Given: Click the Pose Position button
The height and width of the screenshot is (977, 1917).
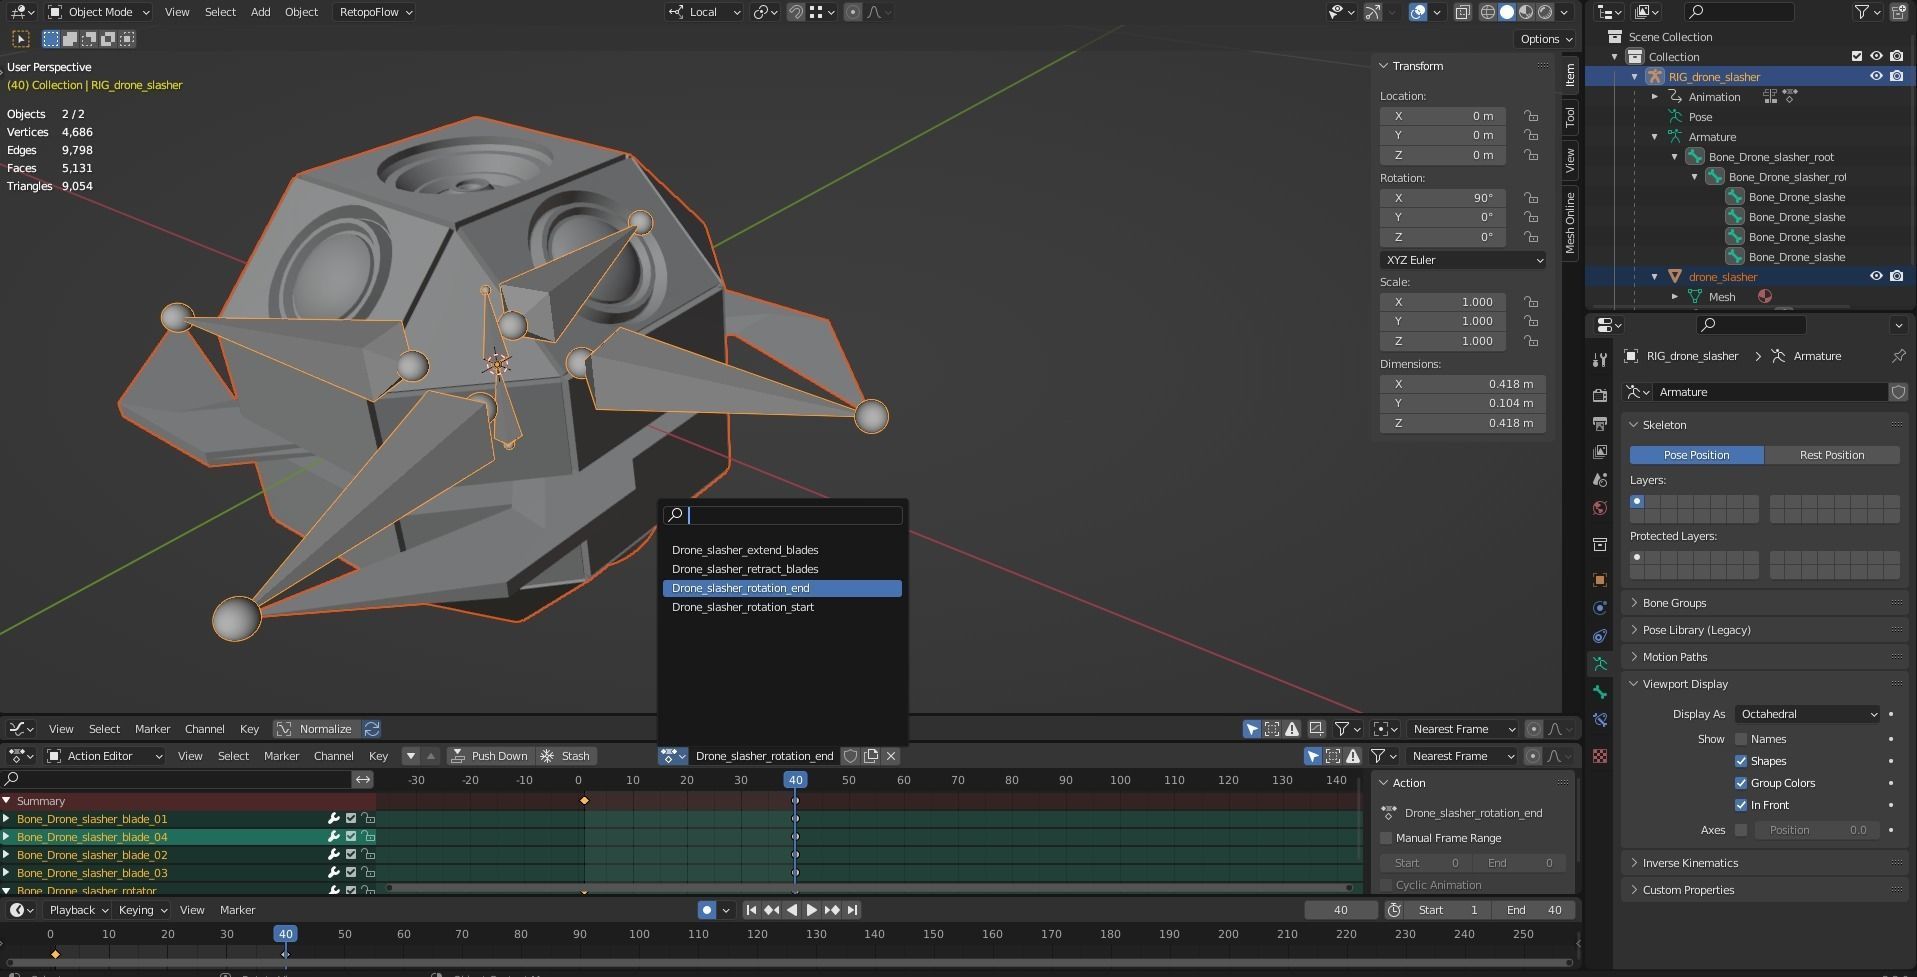Looking at the screenshot, I should 1697,455.
